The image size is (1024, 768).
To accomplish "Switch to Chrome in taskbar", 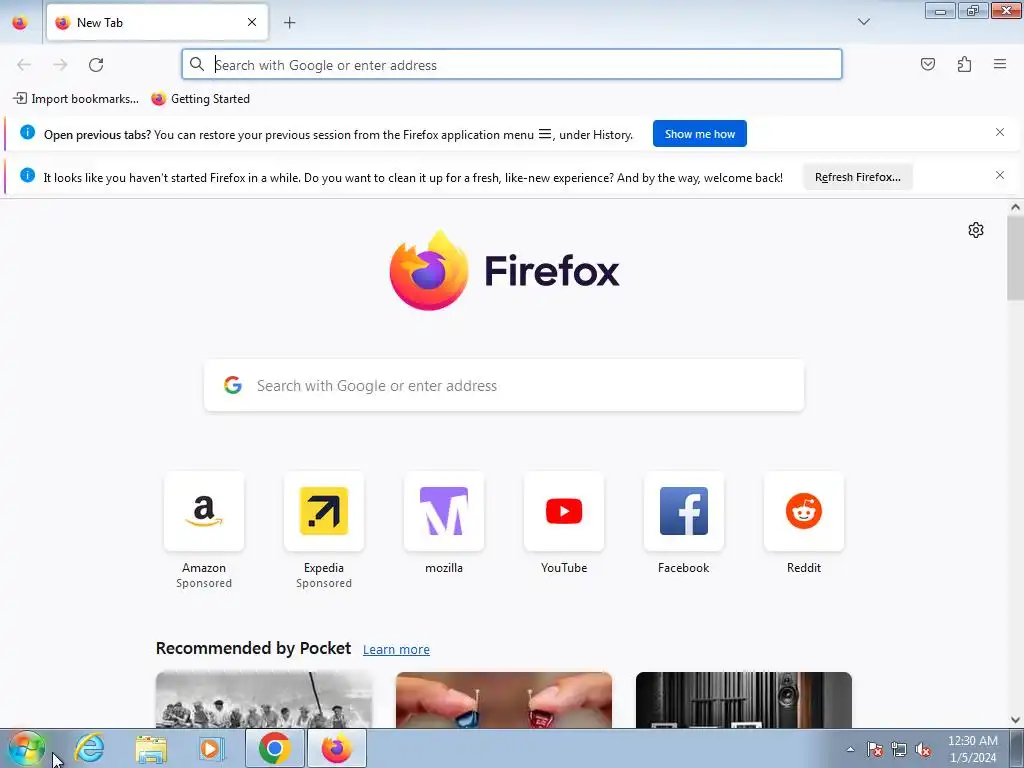I will click(275, 748).
